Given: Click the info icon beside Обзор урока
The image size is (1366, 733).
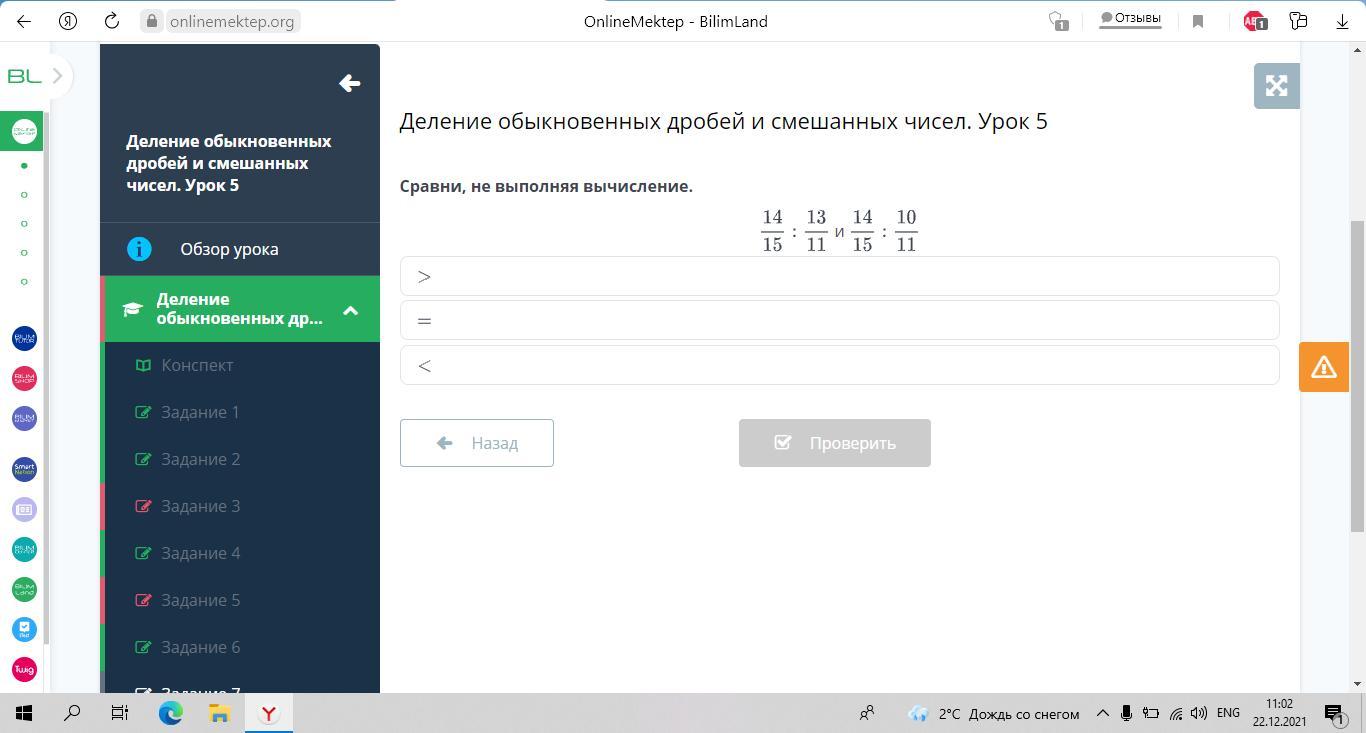Looking at the screenshot, I should pyautogui.click(x=139, y=249).
